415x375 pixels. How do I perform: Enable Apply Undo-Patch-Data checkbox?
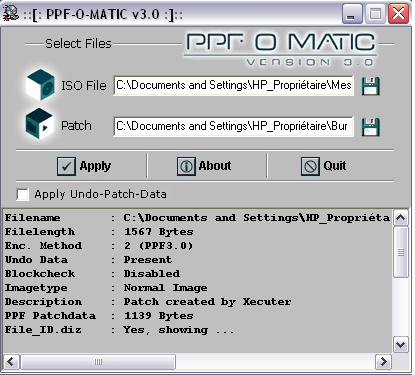pos(23,194)
